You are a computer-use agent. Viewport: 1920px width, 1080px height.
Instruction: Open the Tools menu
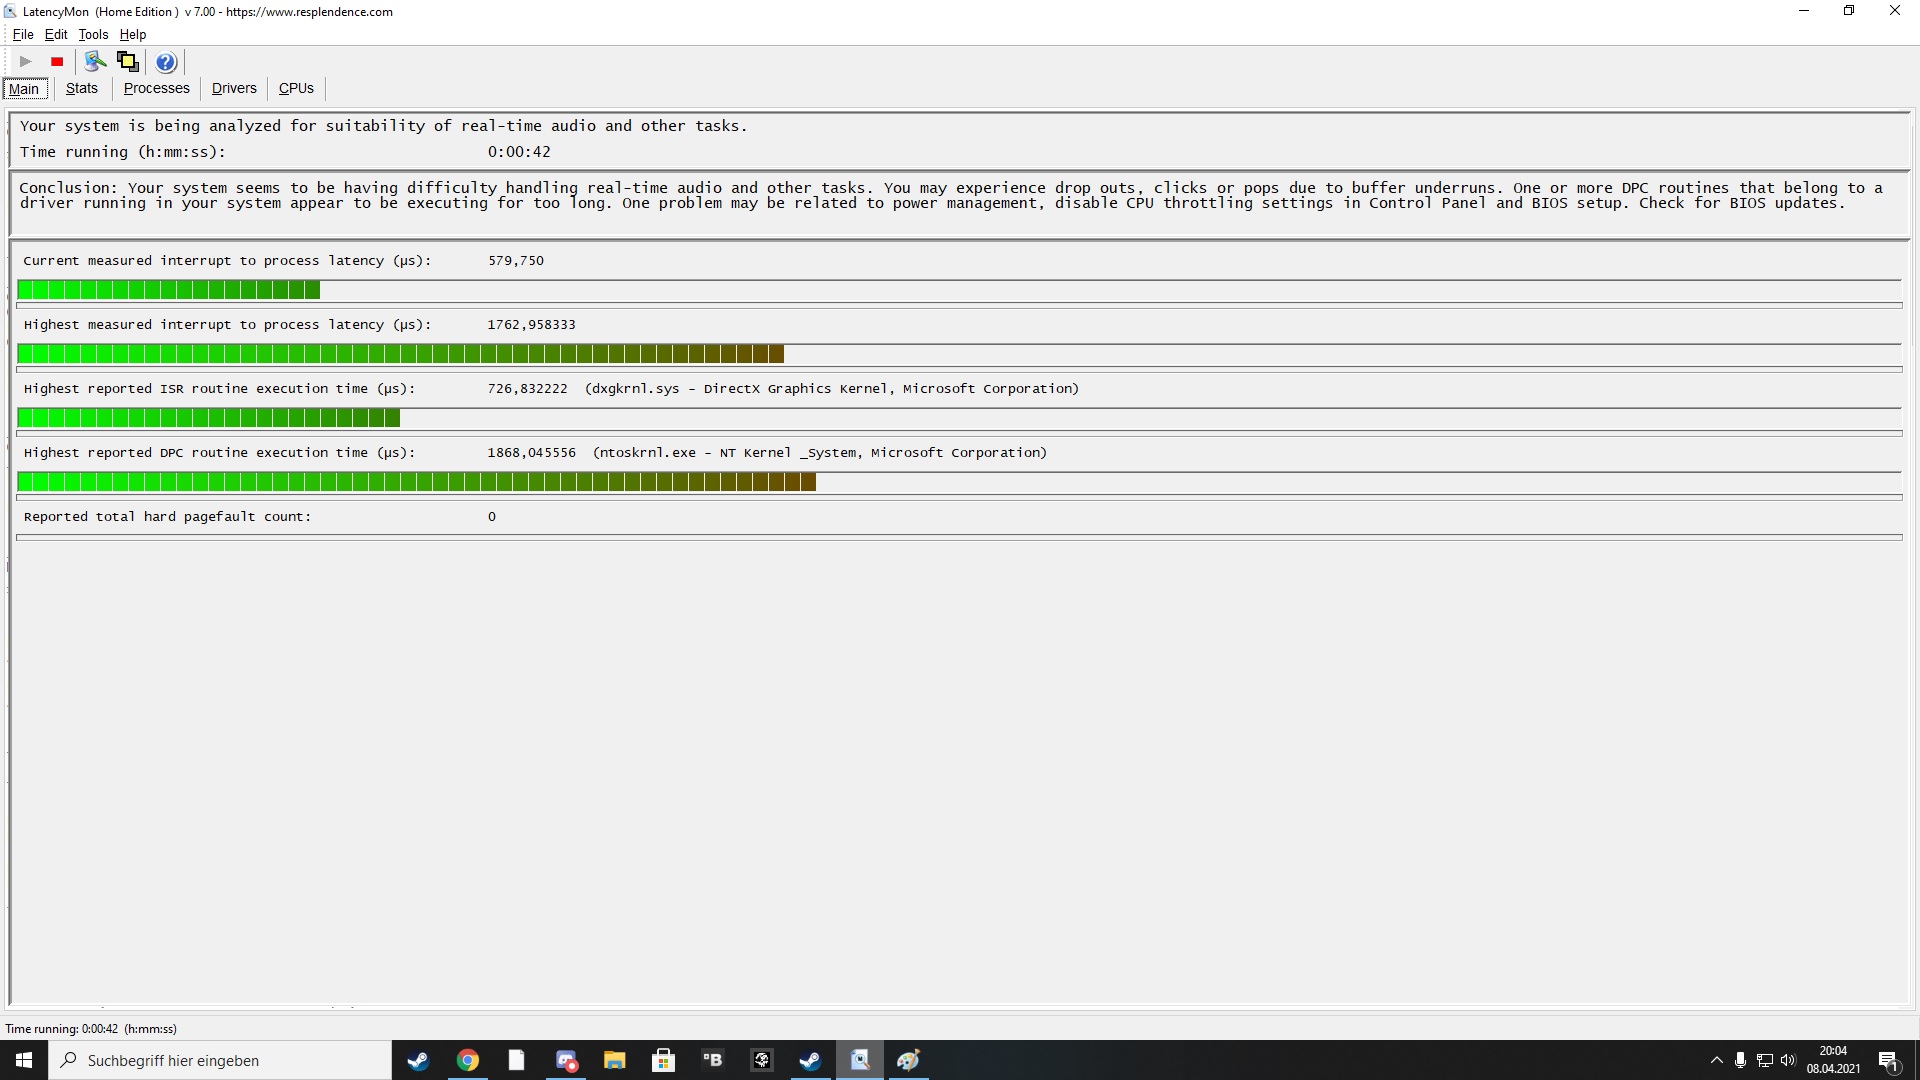click(93, 34)
